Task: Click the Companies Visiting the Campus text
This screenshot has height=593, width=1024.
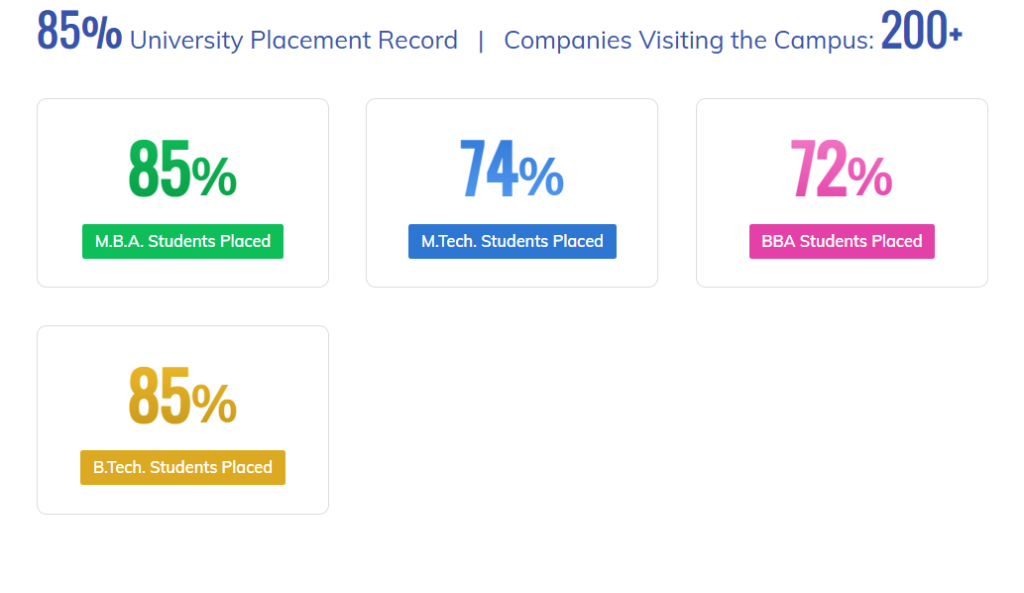Action: [689, 40]
